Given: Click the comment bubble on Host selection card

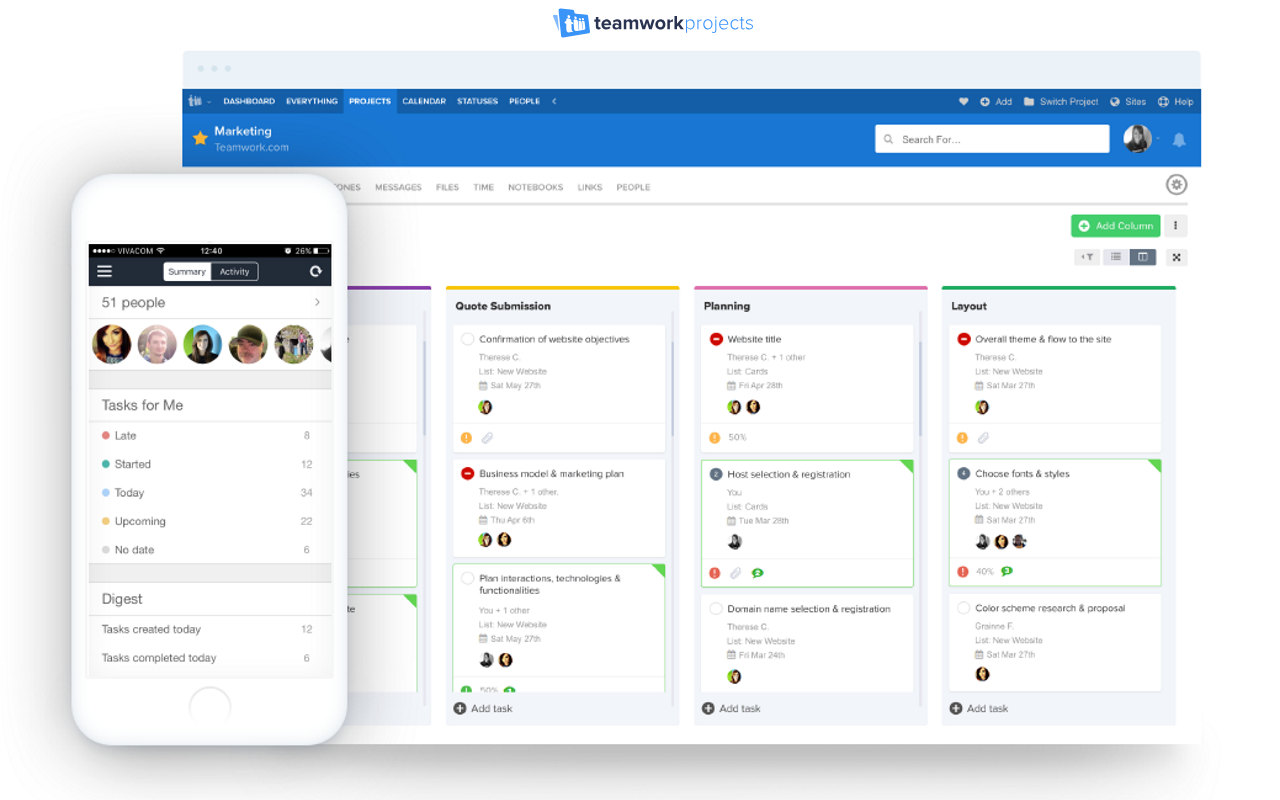Looking at the screenshot, I should (758, 573).
